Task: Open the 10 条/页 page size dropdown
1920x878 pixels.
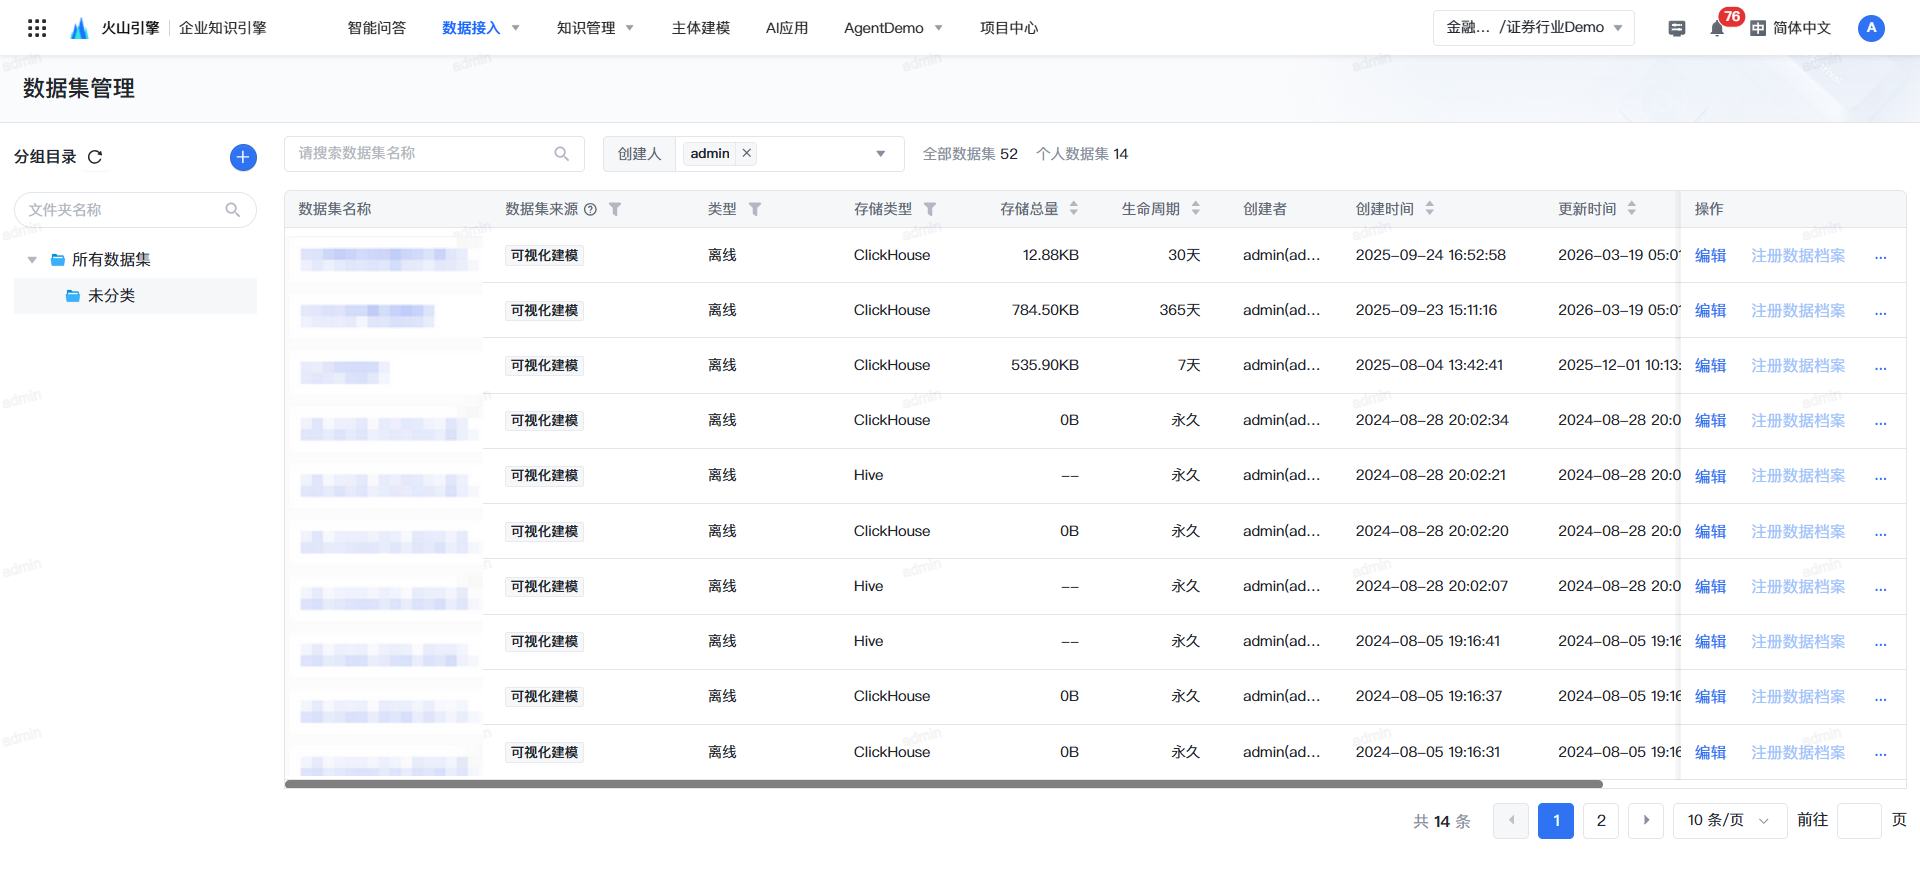Action: coord(1729,820)
